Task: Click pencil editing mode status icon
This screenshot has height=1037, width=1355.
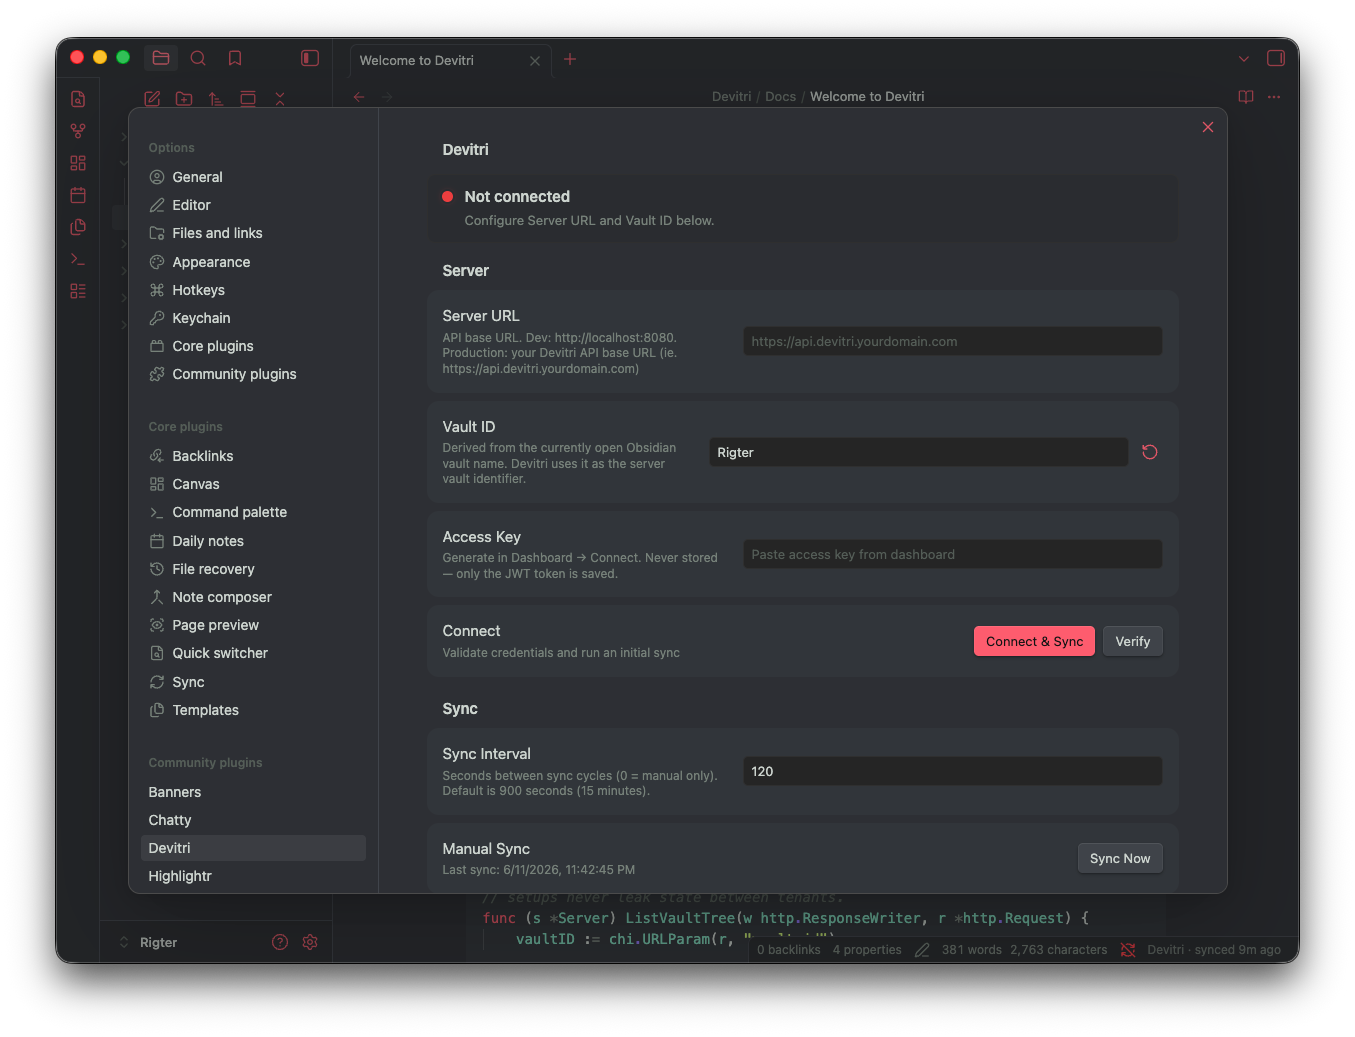Action: pyautogui.click(x=922, y=950)
